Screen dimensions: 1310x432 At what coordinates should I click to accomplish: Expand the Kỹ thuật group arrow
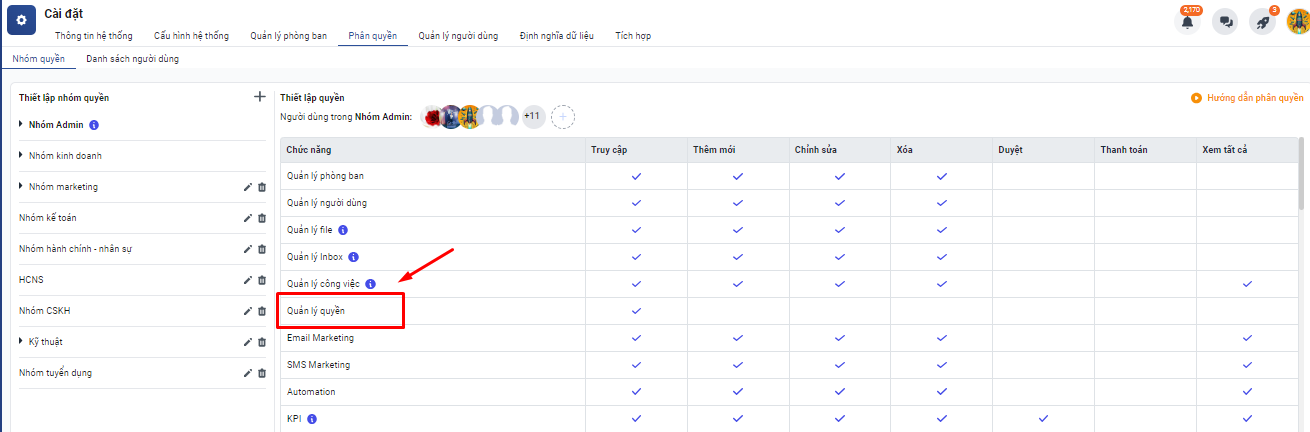click(21, 342)
